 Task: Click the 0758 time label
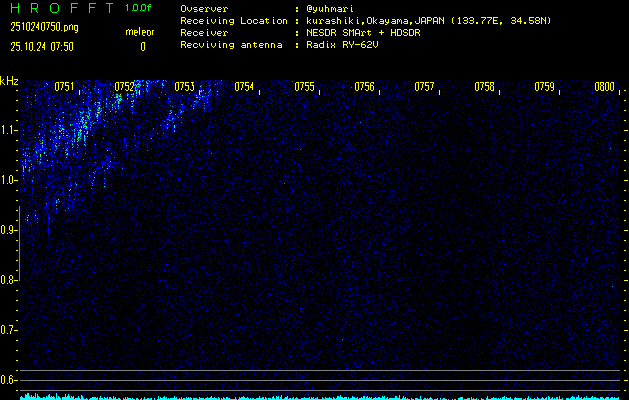484,87
